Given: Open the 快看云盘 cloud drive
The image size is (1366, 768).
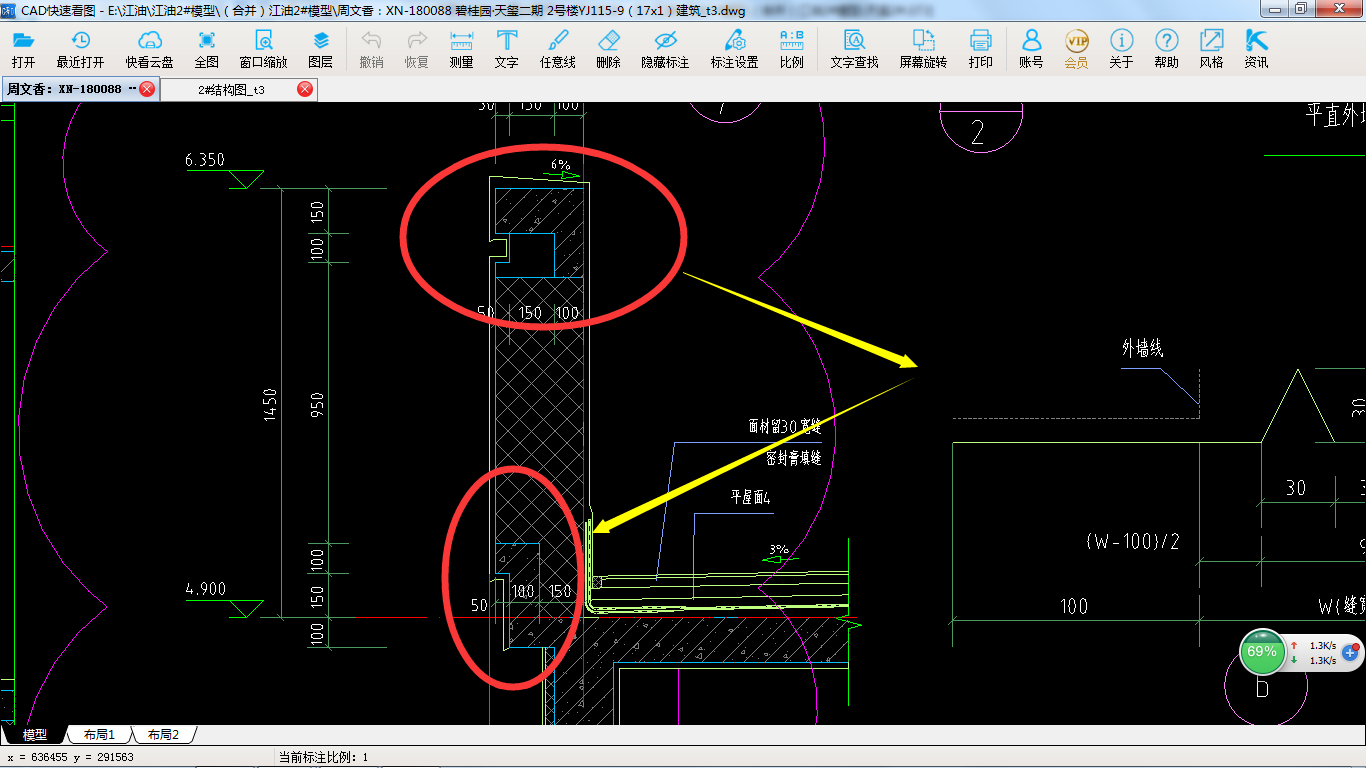Looking at the screenshot, I should (150, 49).
